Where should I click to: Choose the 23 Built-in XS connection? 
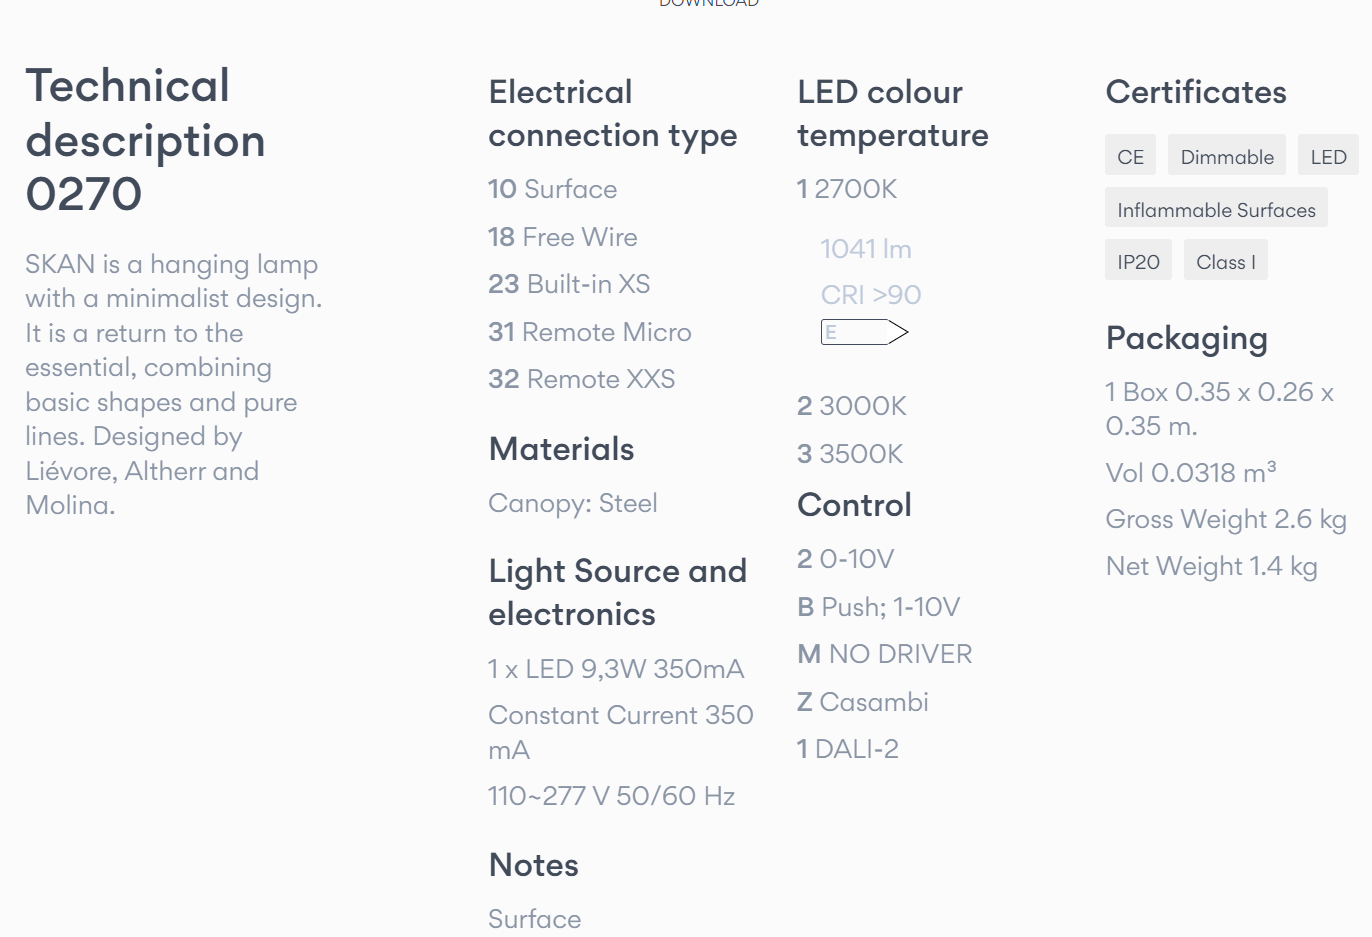(x=569, y=284)
